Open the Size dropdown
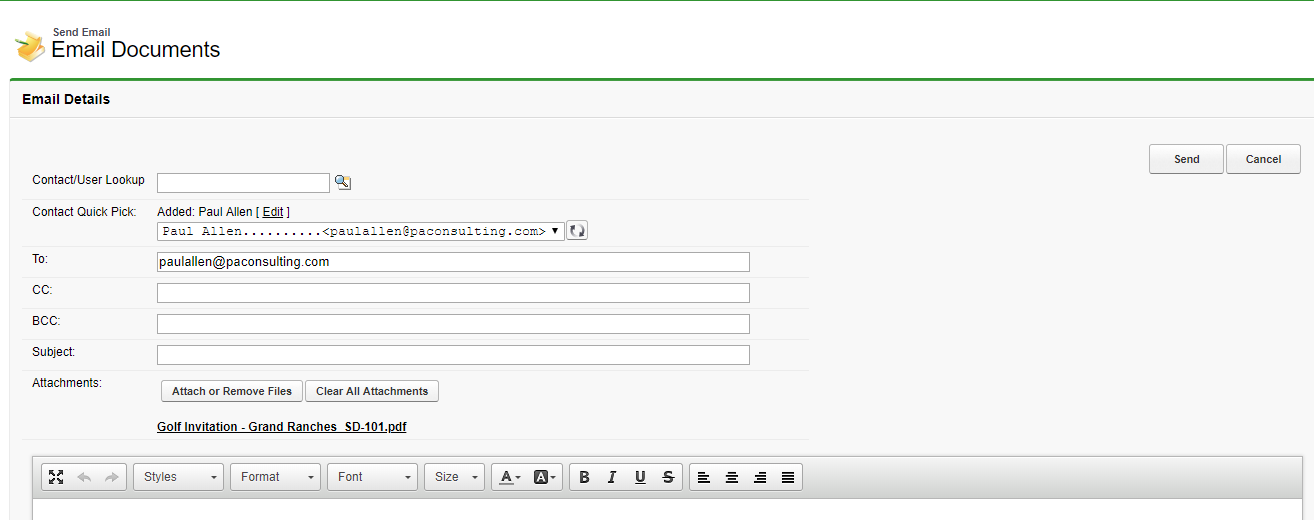 (455, 477)
